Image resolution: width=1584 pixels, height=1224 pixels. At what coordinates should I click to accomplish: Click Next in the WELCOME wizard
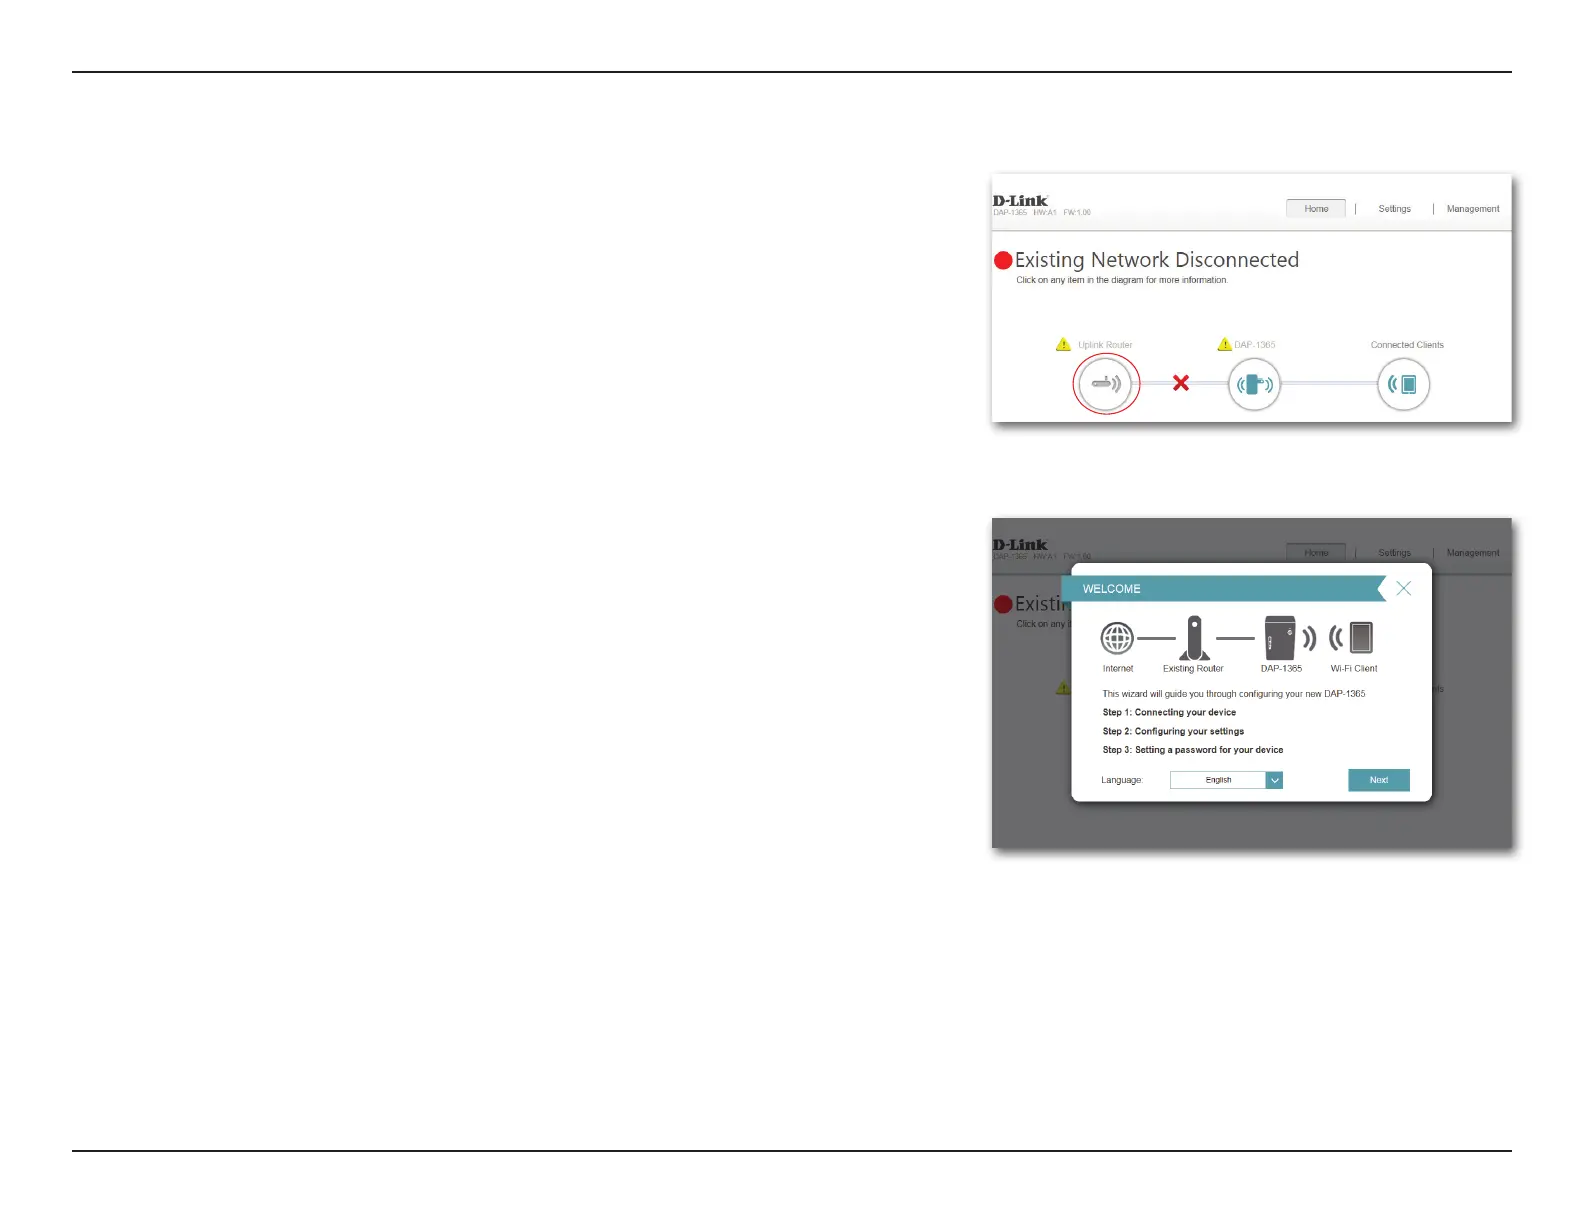click(1379, 780)
